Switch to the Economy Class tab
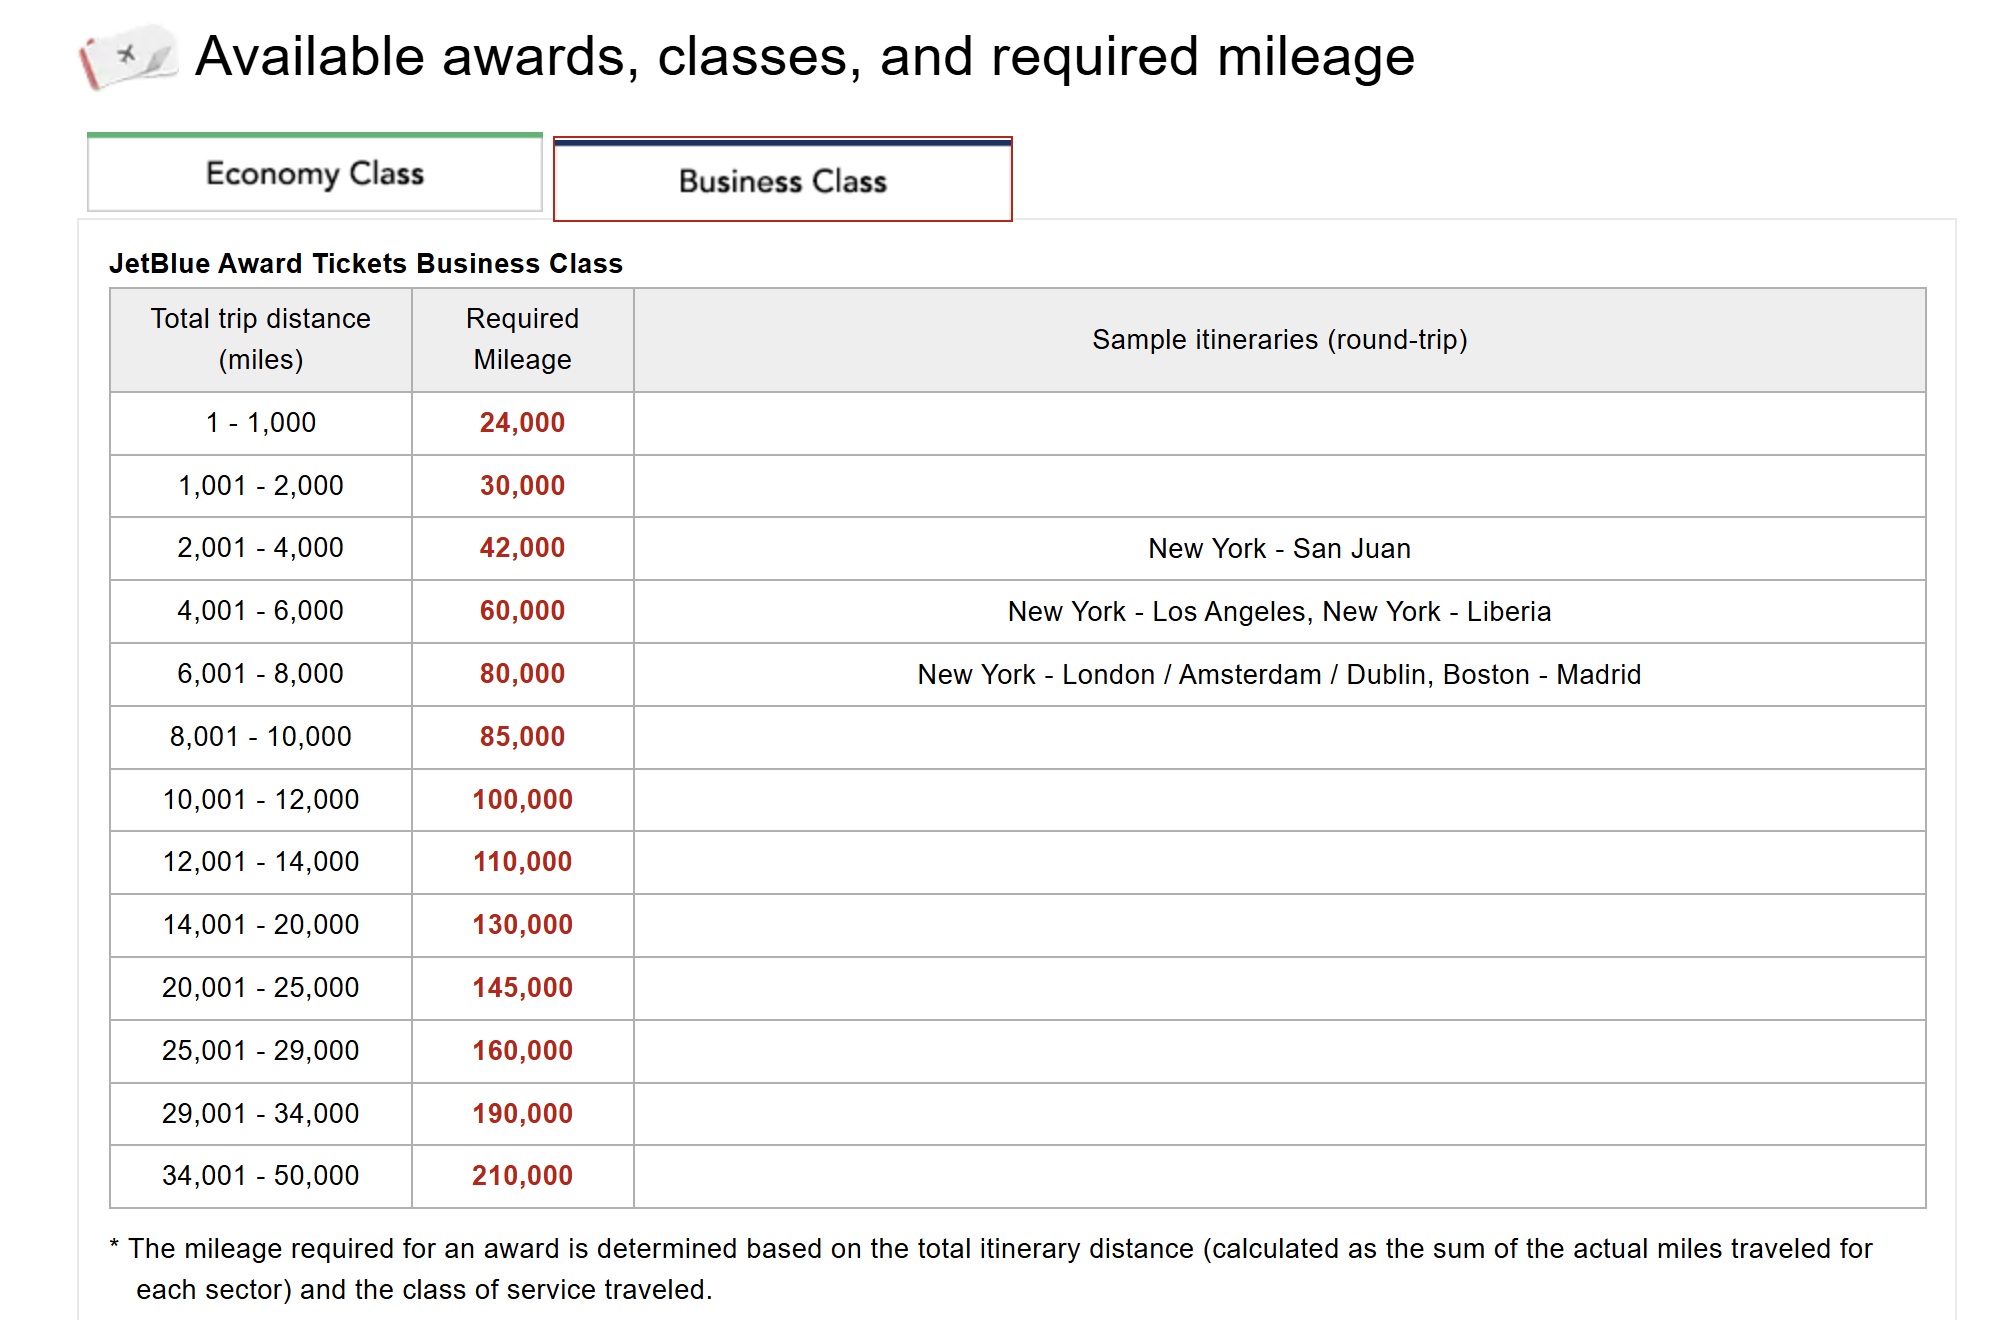The width and height of the screenshot is (2006, 1320). click(315, 174)
